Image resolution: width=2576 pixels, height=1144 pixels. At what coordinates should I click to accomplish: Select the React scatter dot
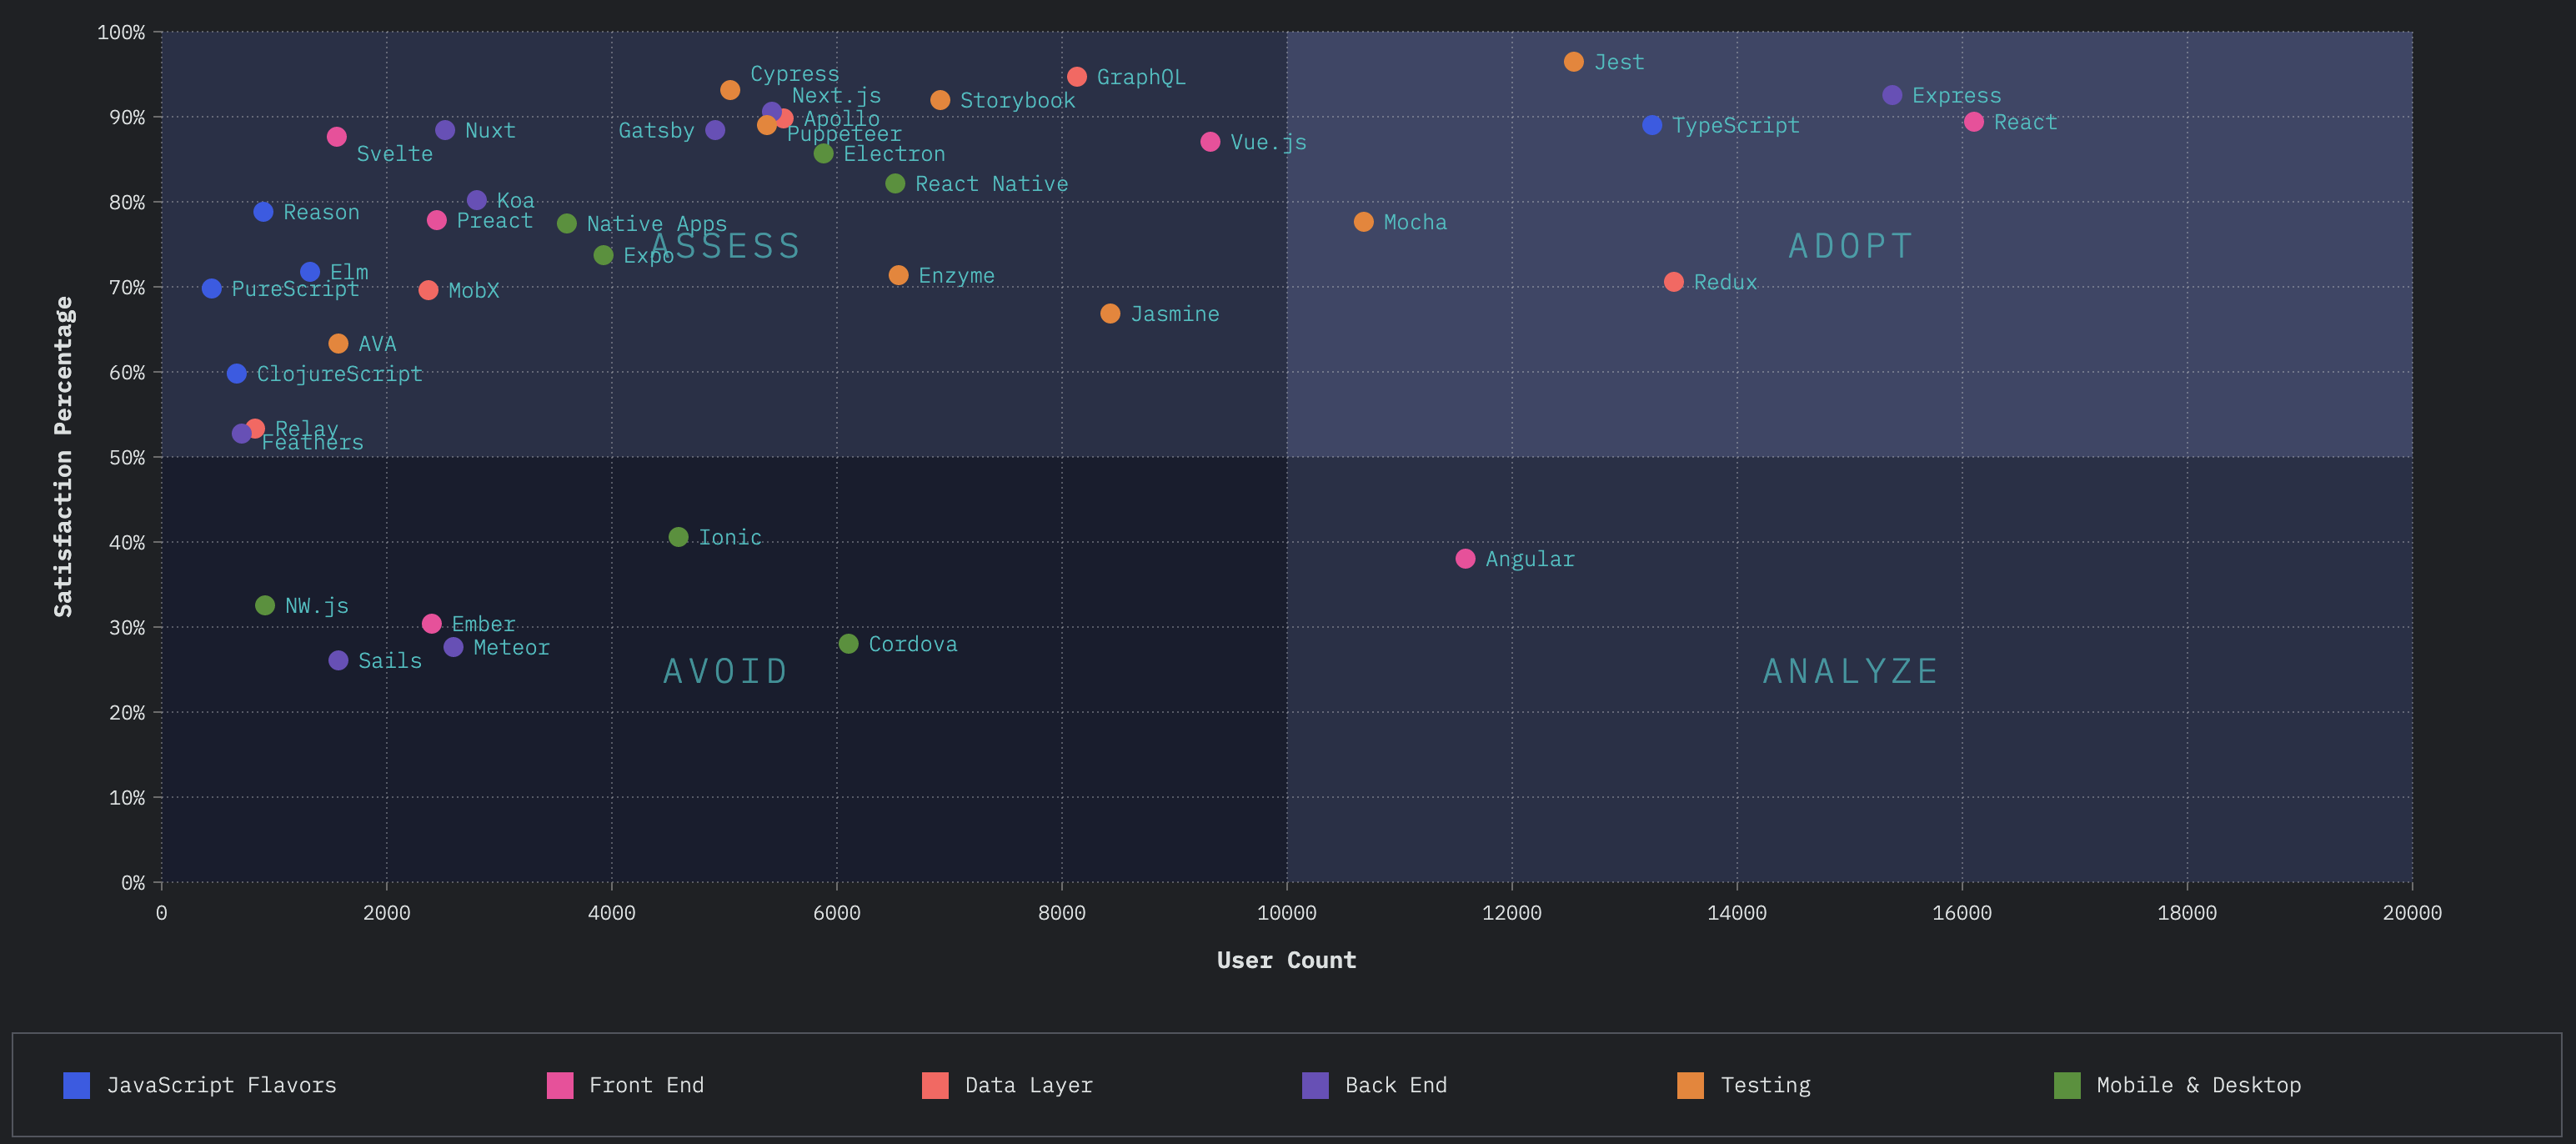(x=1973, y=122)
